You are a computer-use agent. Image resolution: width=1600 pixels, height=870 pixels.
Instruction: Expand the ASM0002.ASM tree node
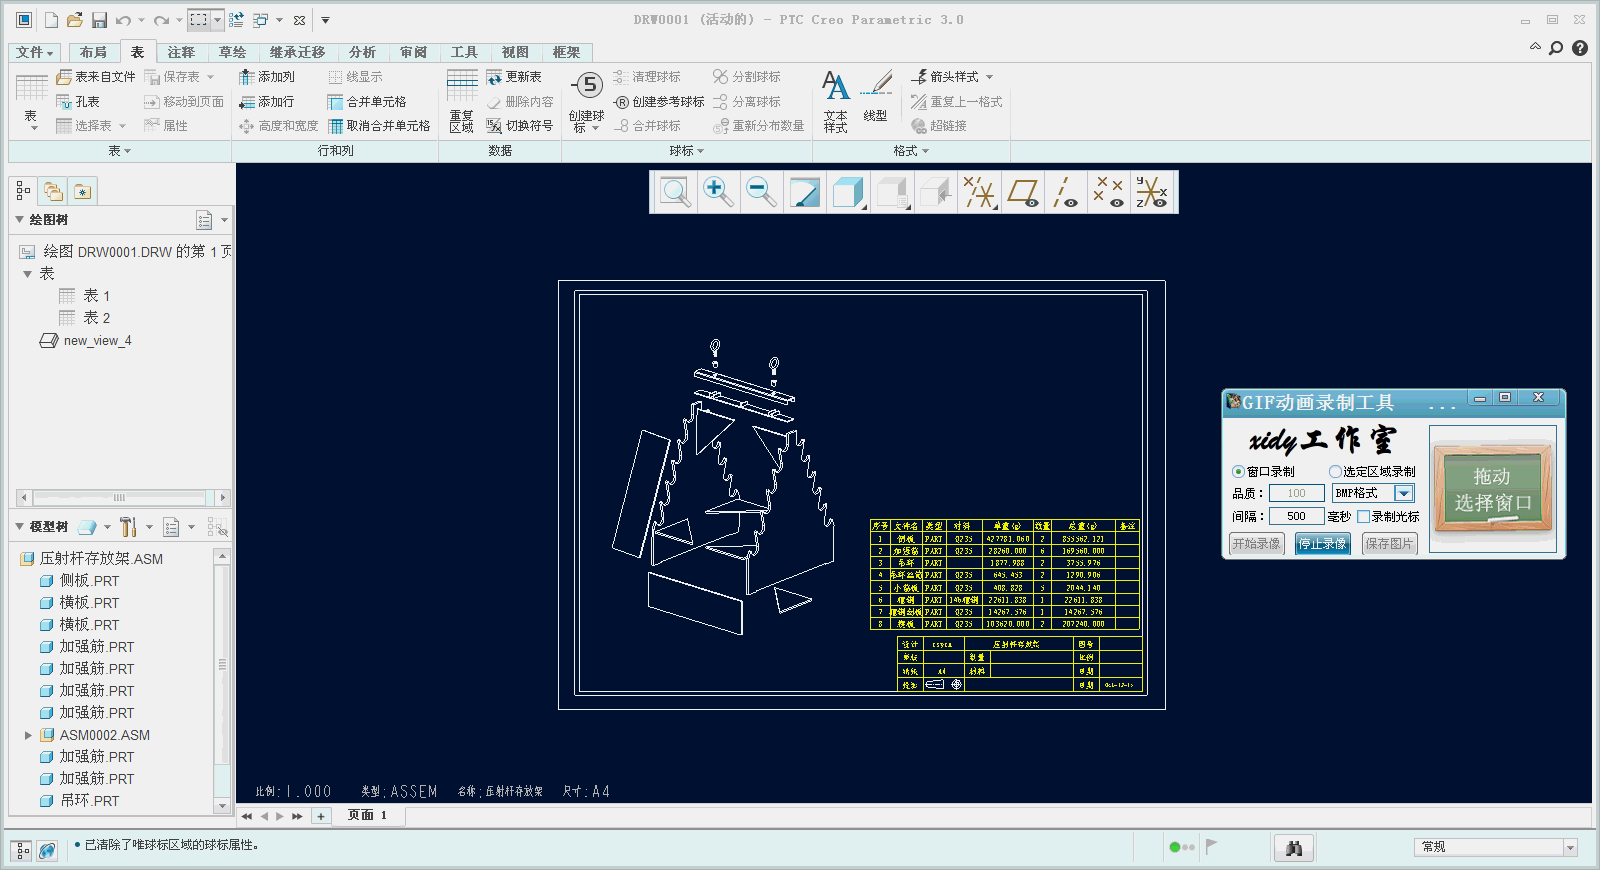pyautogui.click(x=28, y=735)
